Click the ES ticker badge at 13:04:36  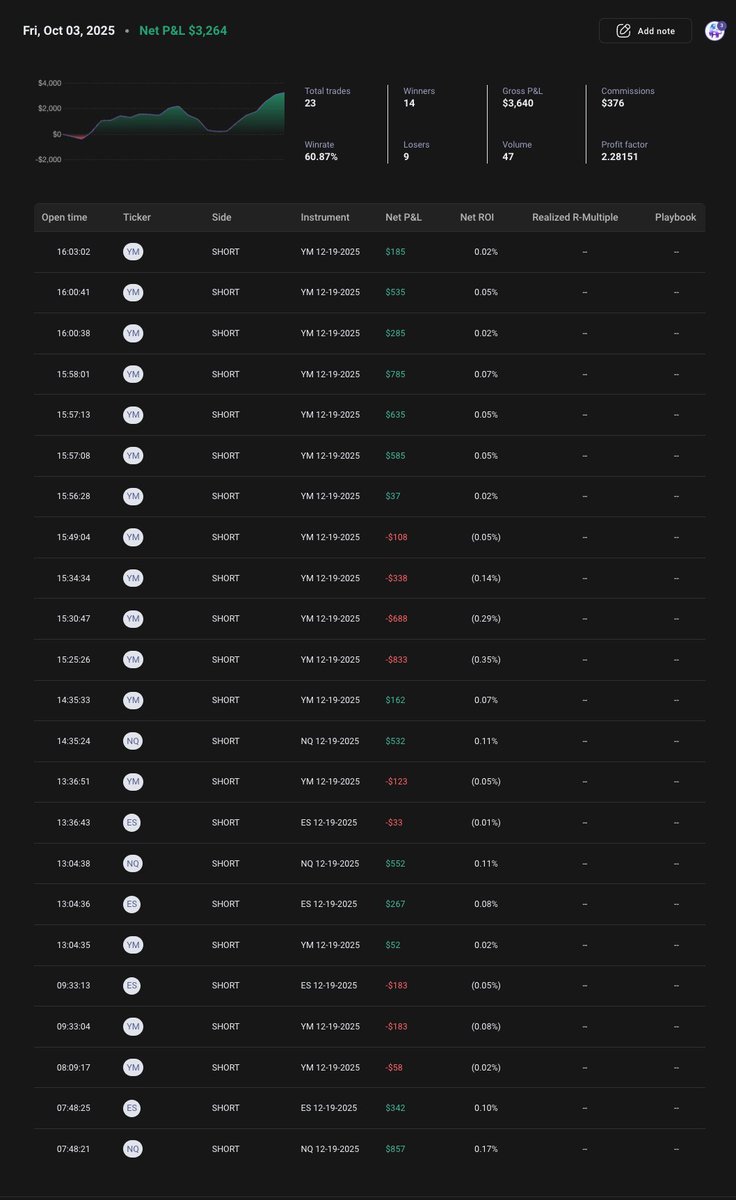pos(133,904)
